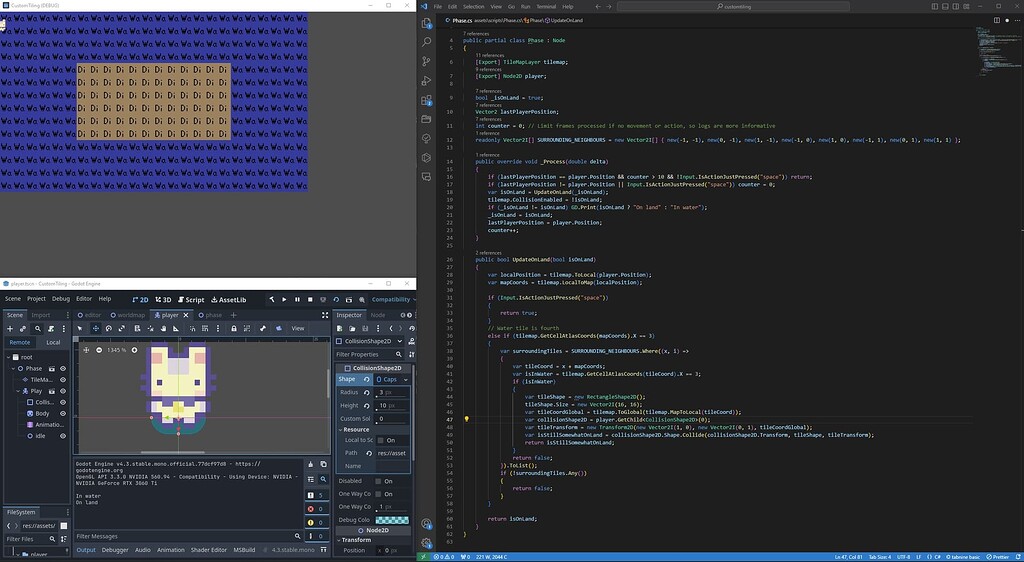Enable Local to Scene checkbox
This screenshot has height=562, width=1024.
[x=381, y=440]
